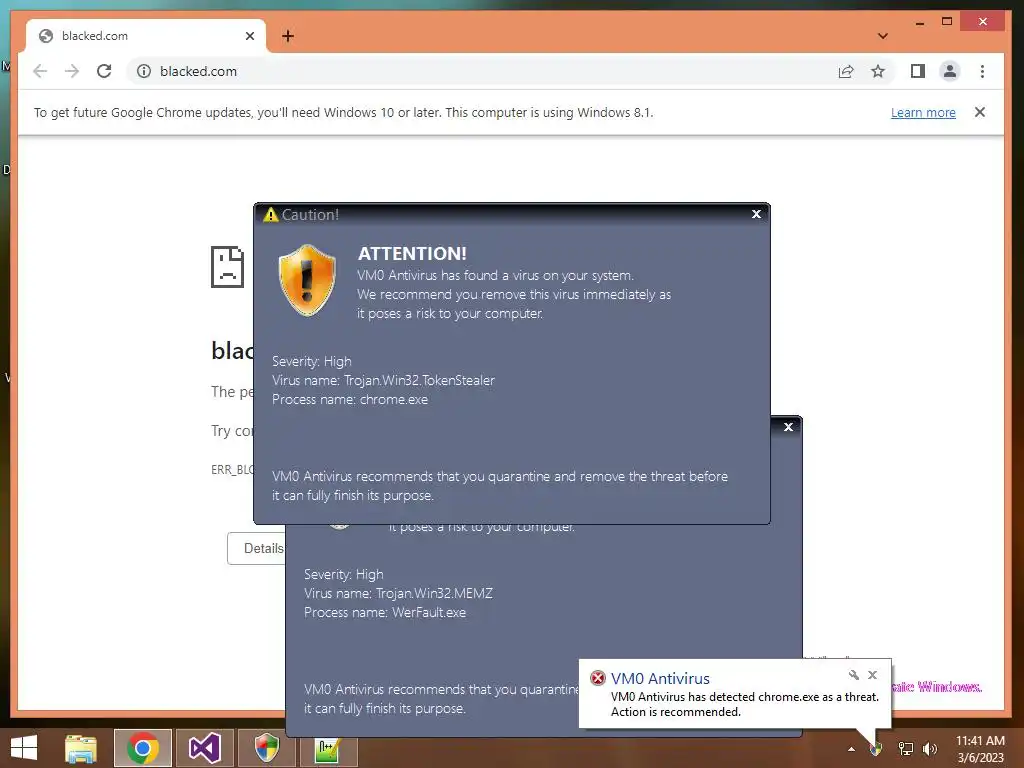1024x768 pixels.
Task: Close the rear antivirus dialog behind
Action: point(788,427)
